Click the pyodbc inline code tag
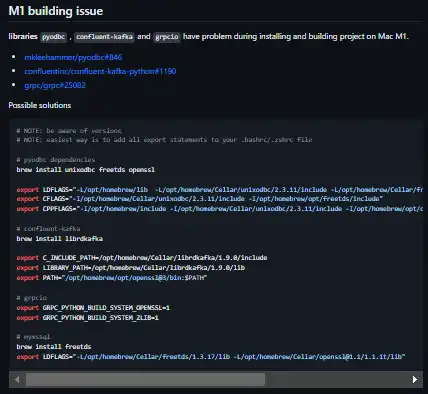The width and height of the screenshot is (428, 394). pos(53,37)
